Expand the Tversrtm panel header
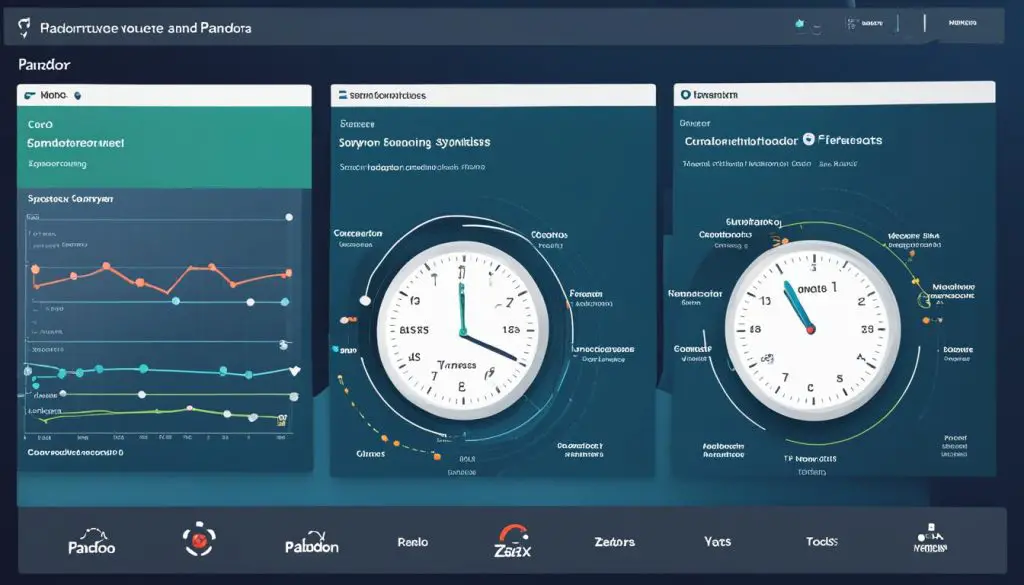The width and height of the screenshot is (1024, 585). 830,94
